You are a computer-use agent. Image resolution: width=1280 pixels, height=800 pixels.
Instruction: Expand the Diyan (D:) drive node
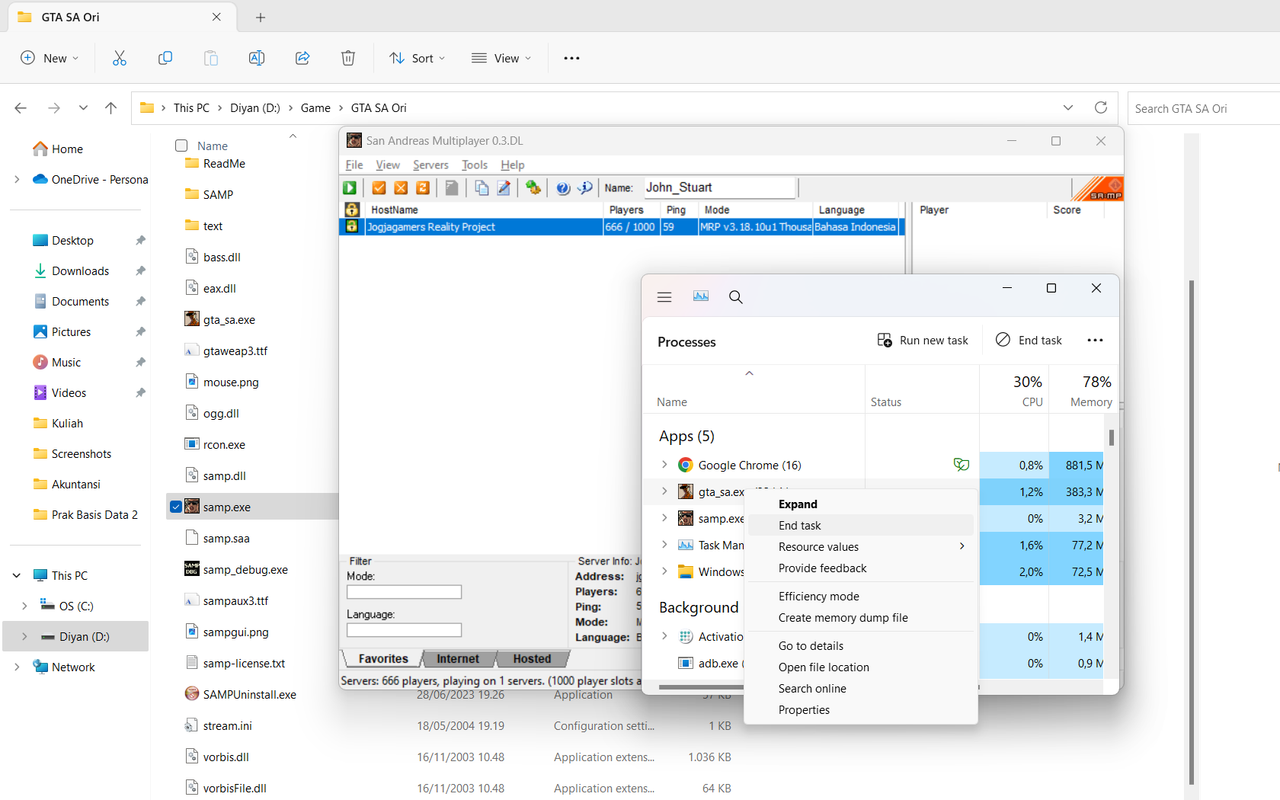25,637
